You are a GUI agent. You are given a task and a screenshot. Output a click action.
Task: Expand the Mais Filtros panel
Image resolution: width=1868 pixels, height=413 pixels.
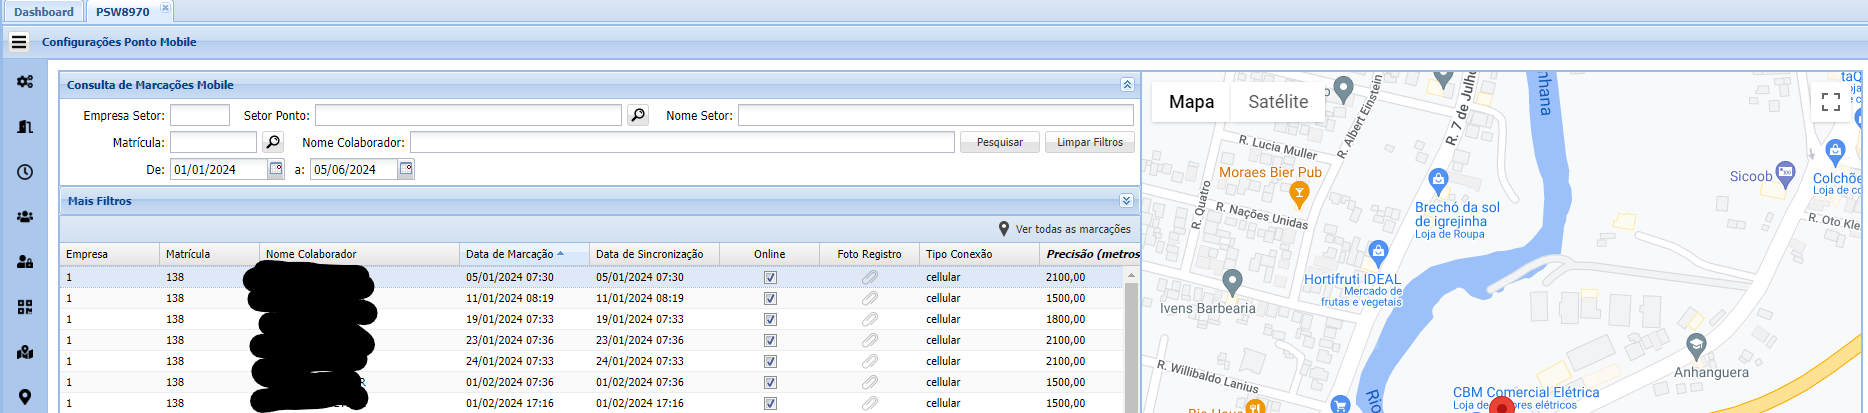coord(1126,201)
